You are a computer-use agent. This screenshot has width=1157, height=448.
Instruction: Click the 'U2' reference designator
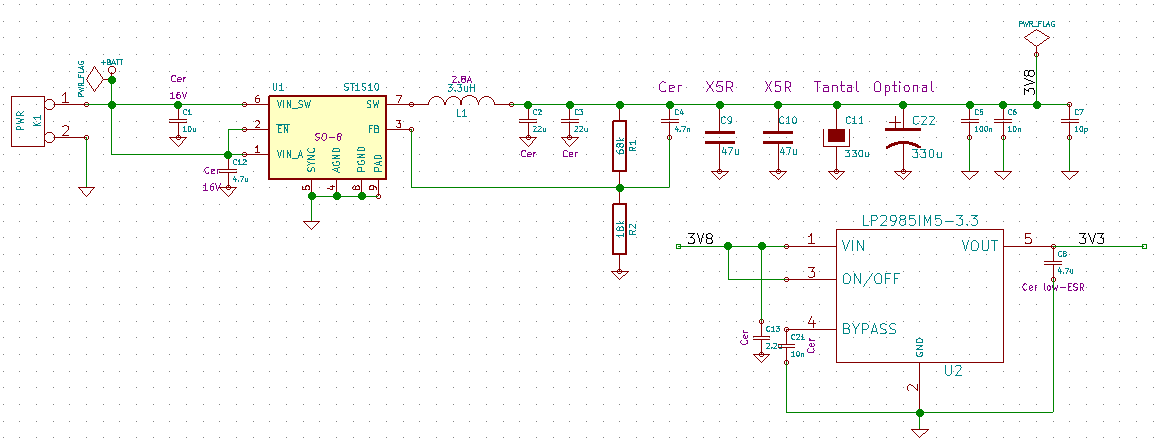[953, 371]
